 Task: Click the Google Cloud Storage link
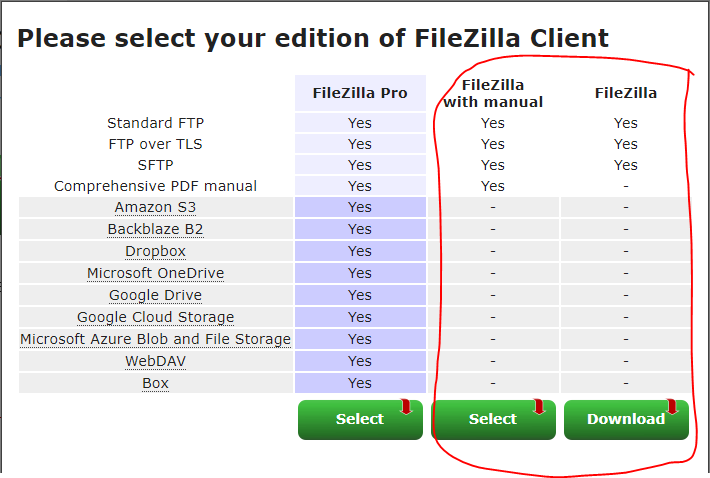point(156,317)
